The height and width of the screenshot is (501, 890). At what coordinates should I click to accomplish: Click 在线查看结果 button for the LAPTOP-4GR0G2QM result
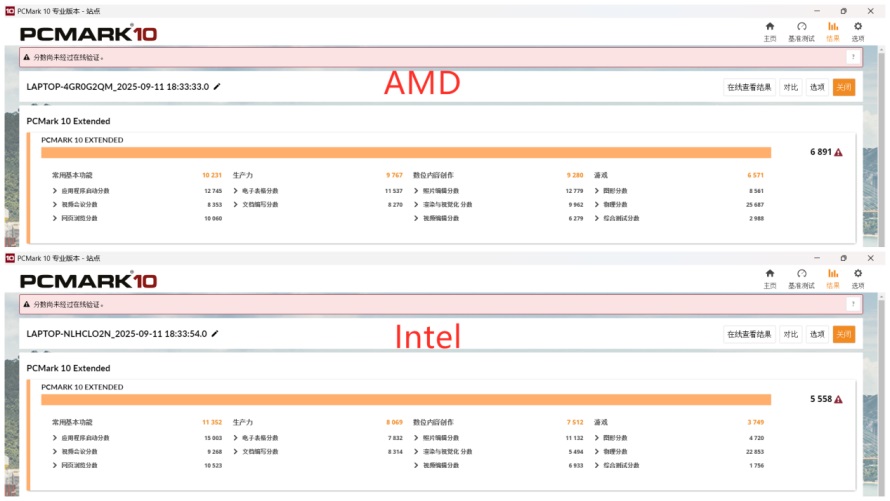749,87
